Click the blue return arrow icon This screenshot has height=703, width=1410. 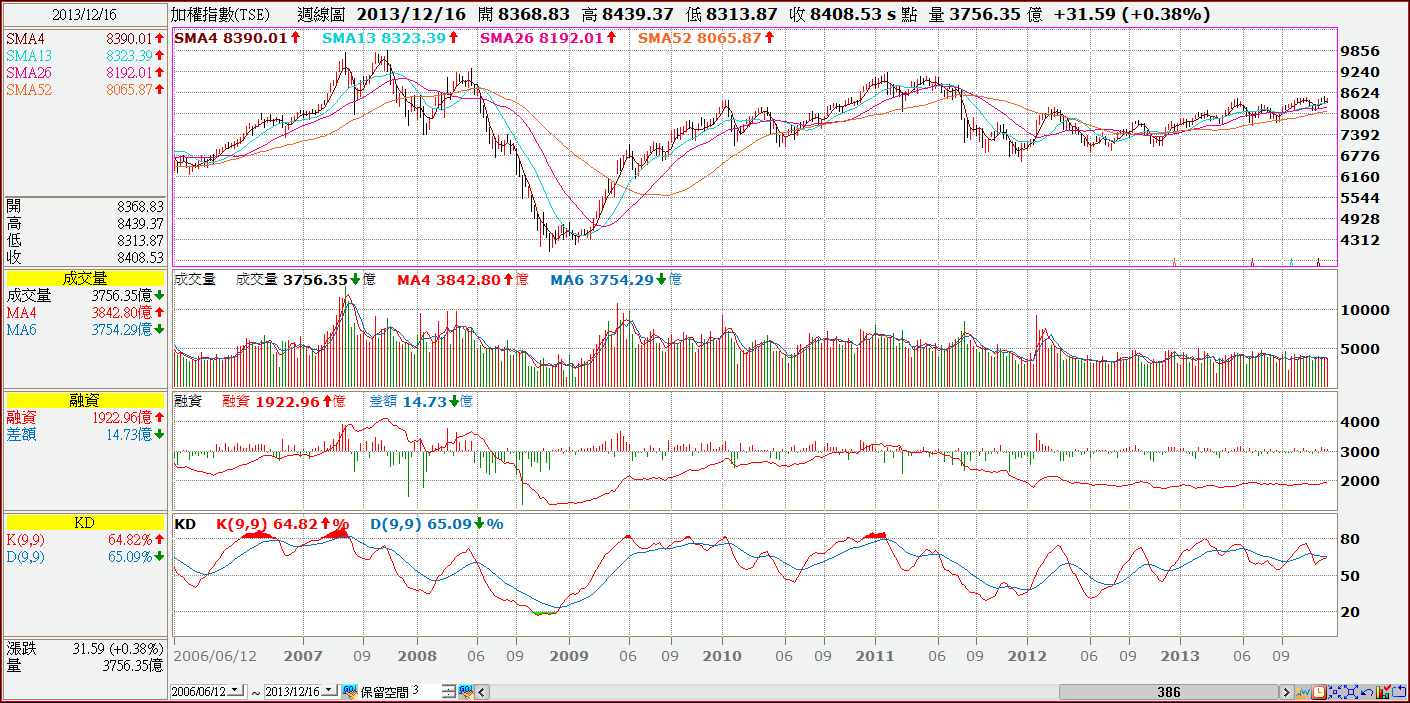click(1399, 691)
